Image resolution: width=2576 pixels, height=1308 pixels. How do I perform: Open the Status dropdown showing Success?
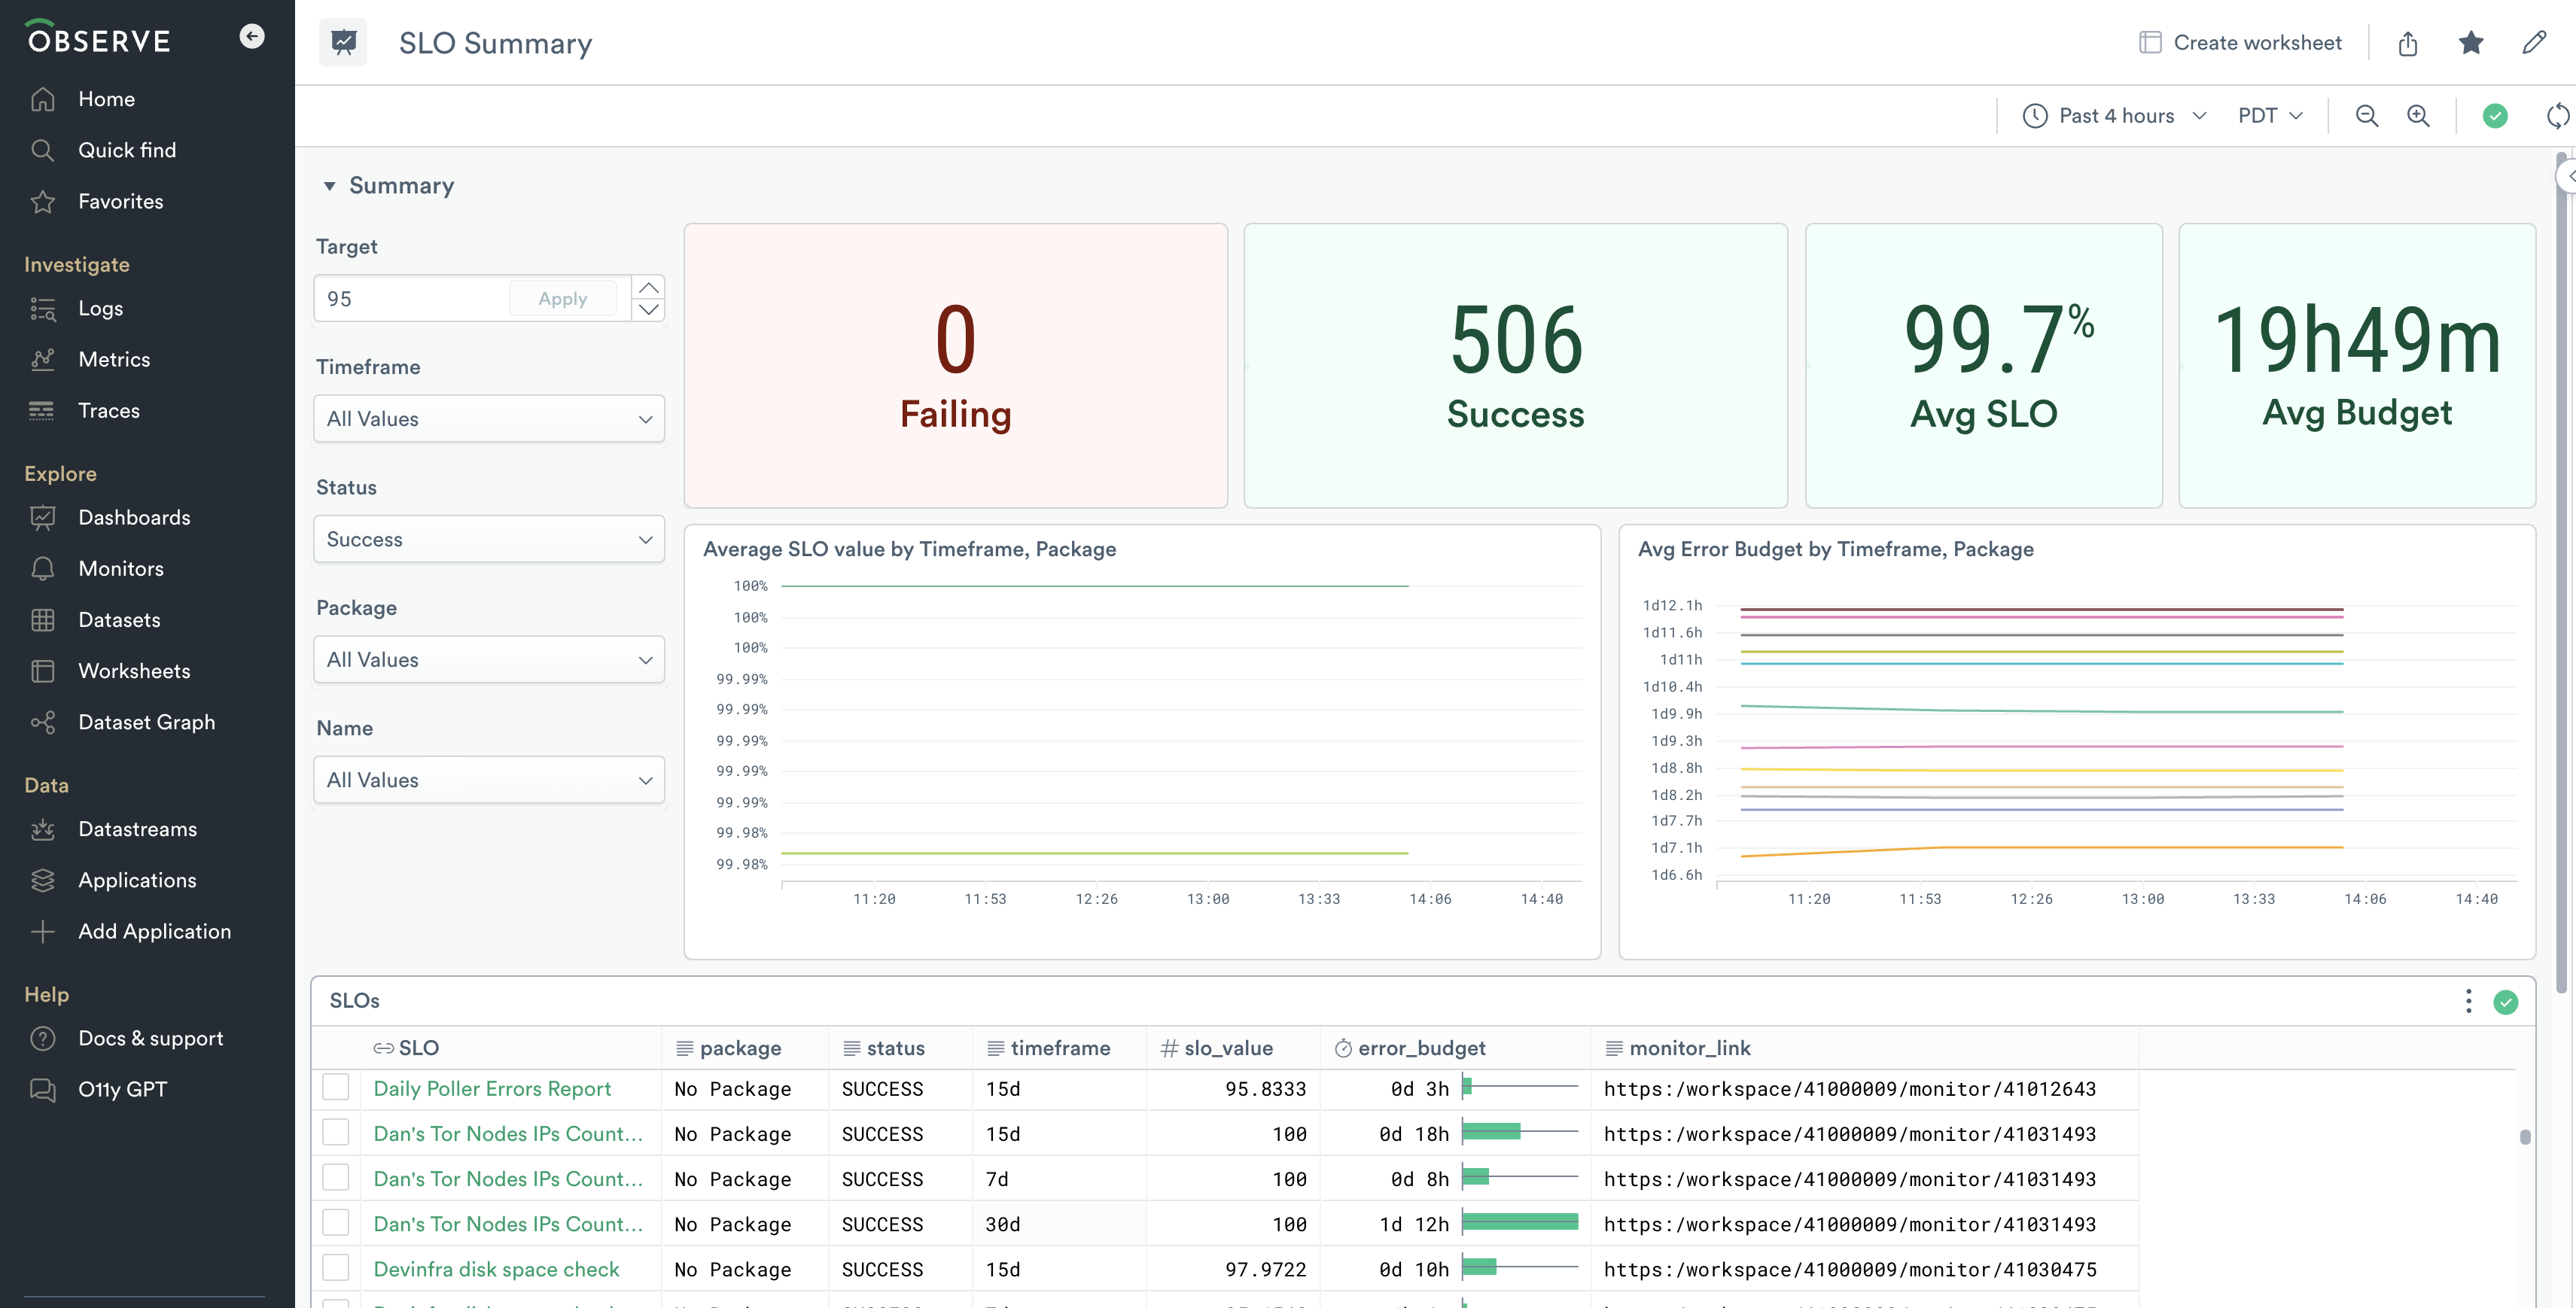(x=488, y=539)
